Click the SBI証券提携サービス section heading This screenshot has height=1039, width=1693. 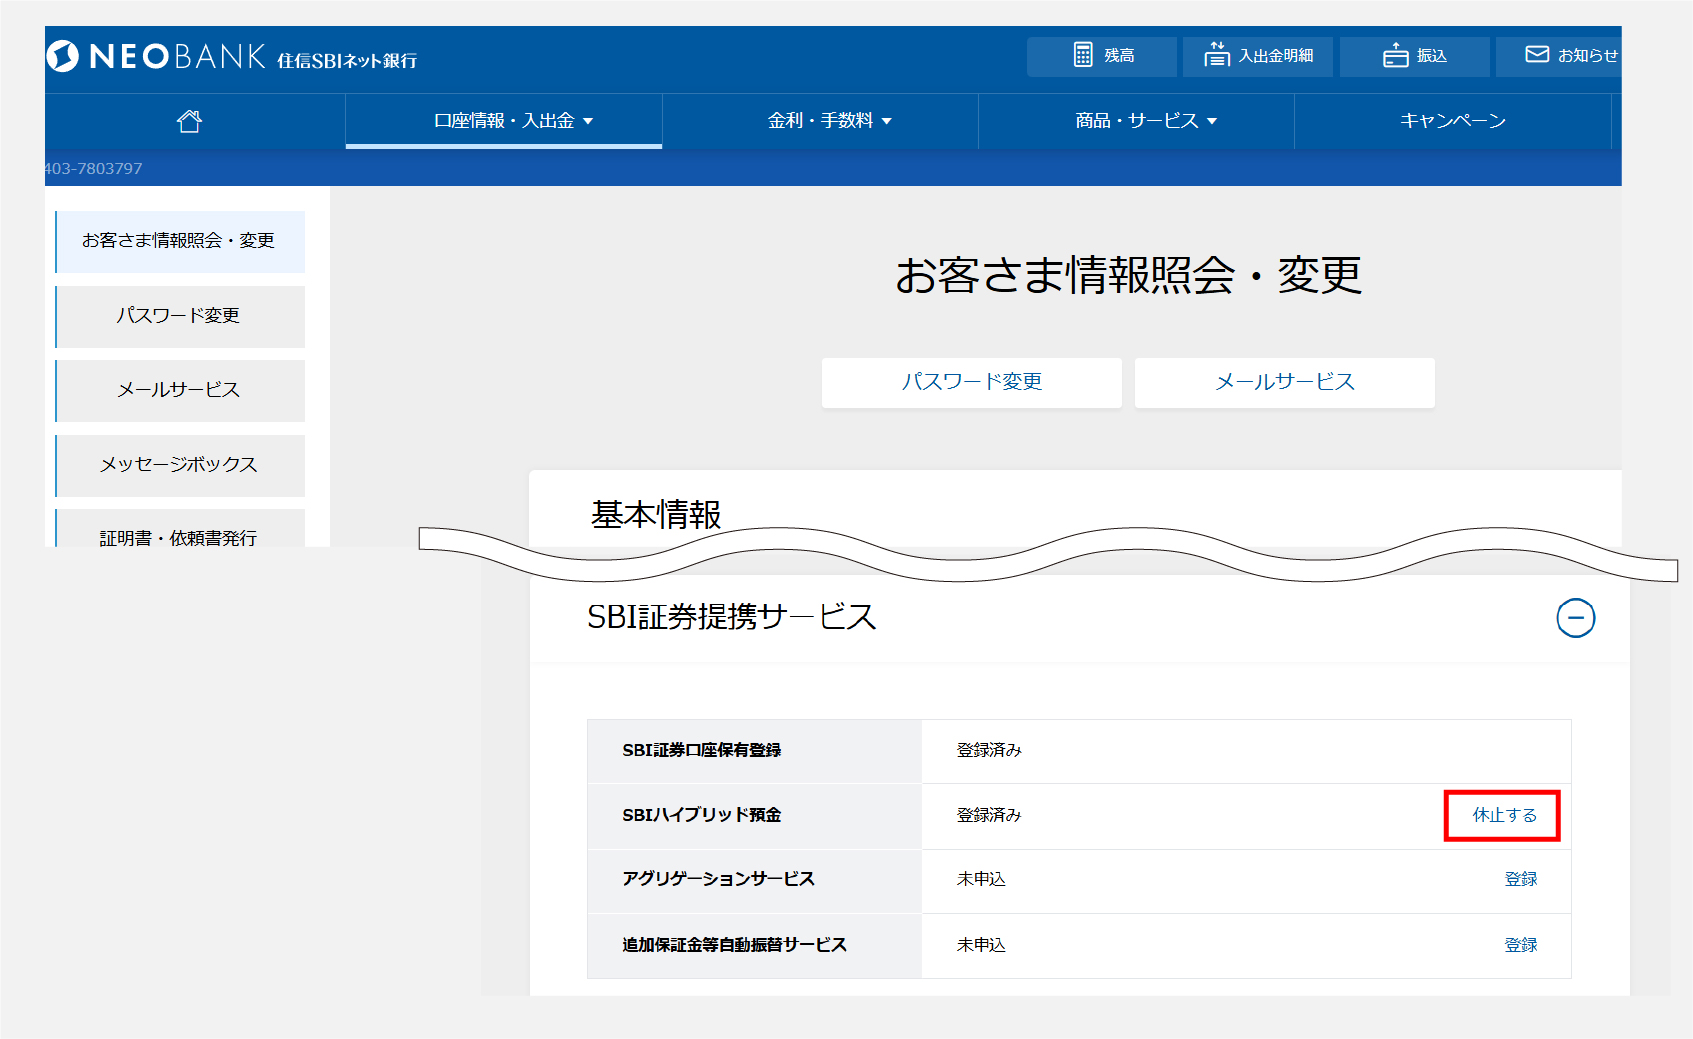click(732, 617)
